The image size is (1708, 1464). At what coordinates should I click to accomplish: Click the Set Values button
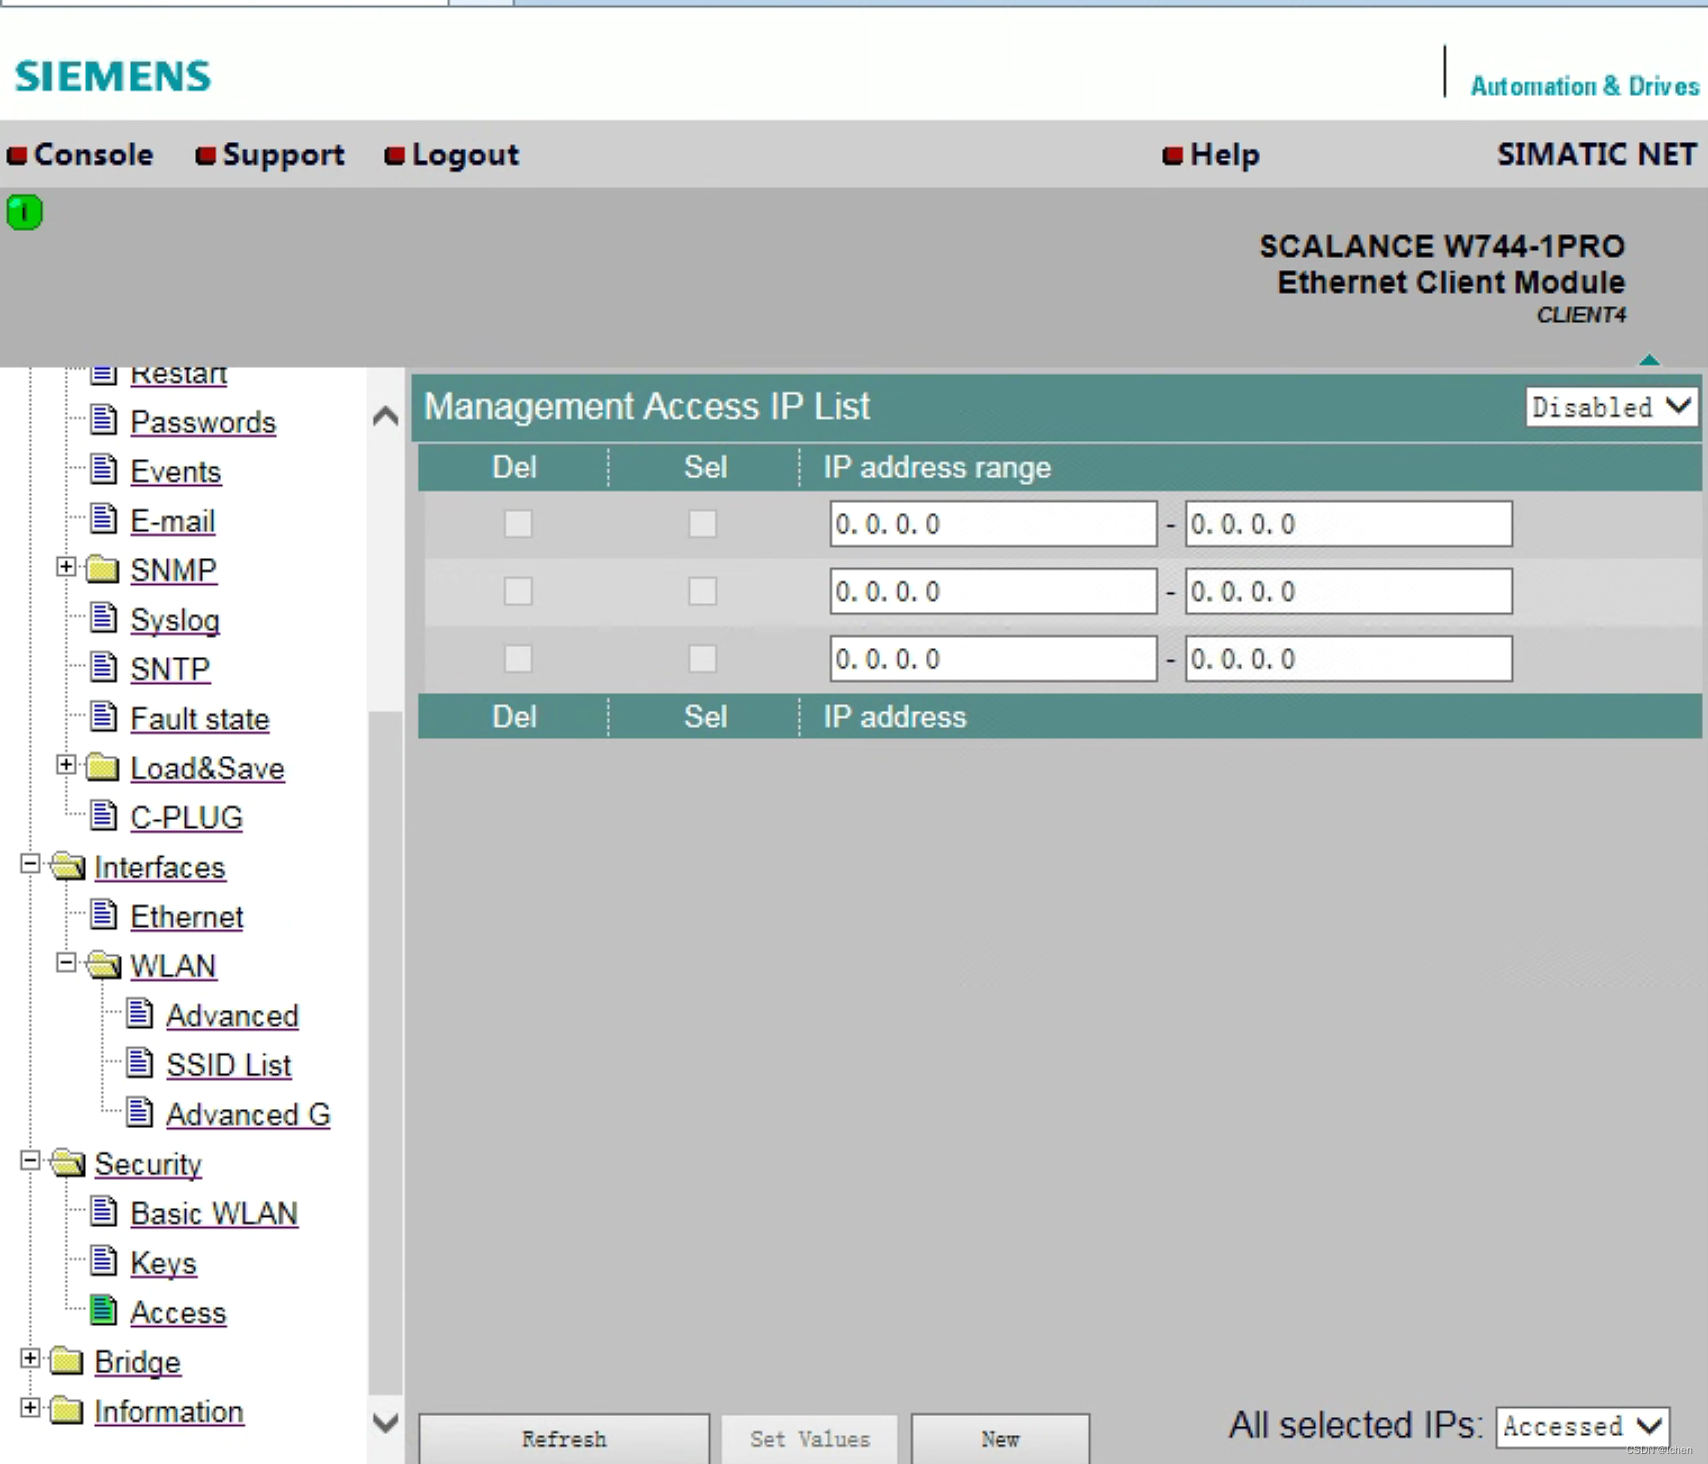tap(810, 1439)
